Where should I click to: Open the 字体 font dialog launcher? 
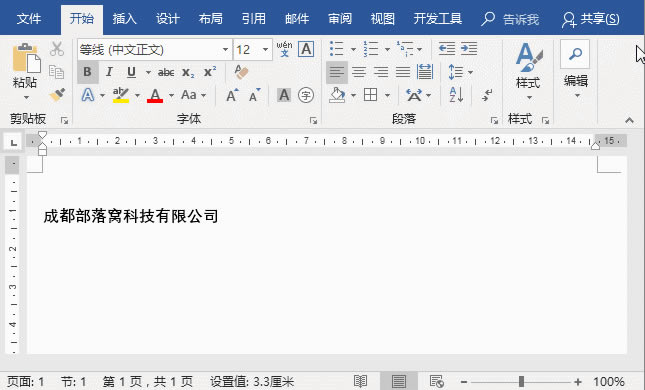313,120
